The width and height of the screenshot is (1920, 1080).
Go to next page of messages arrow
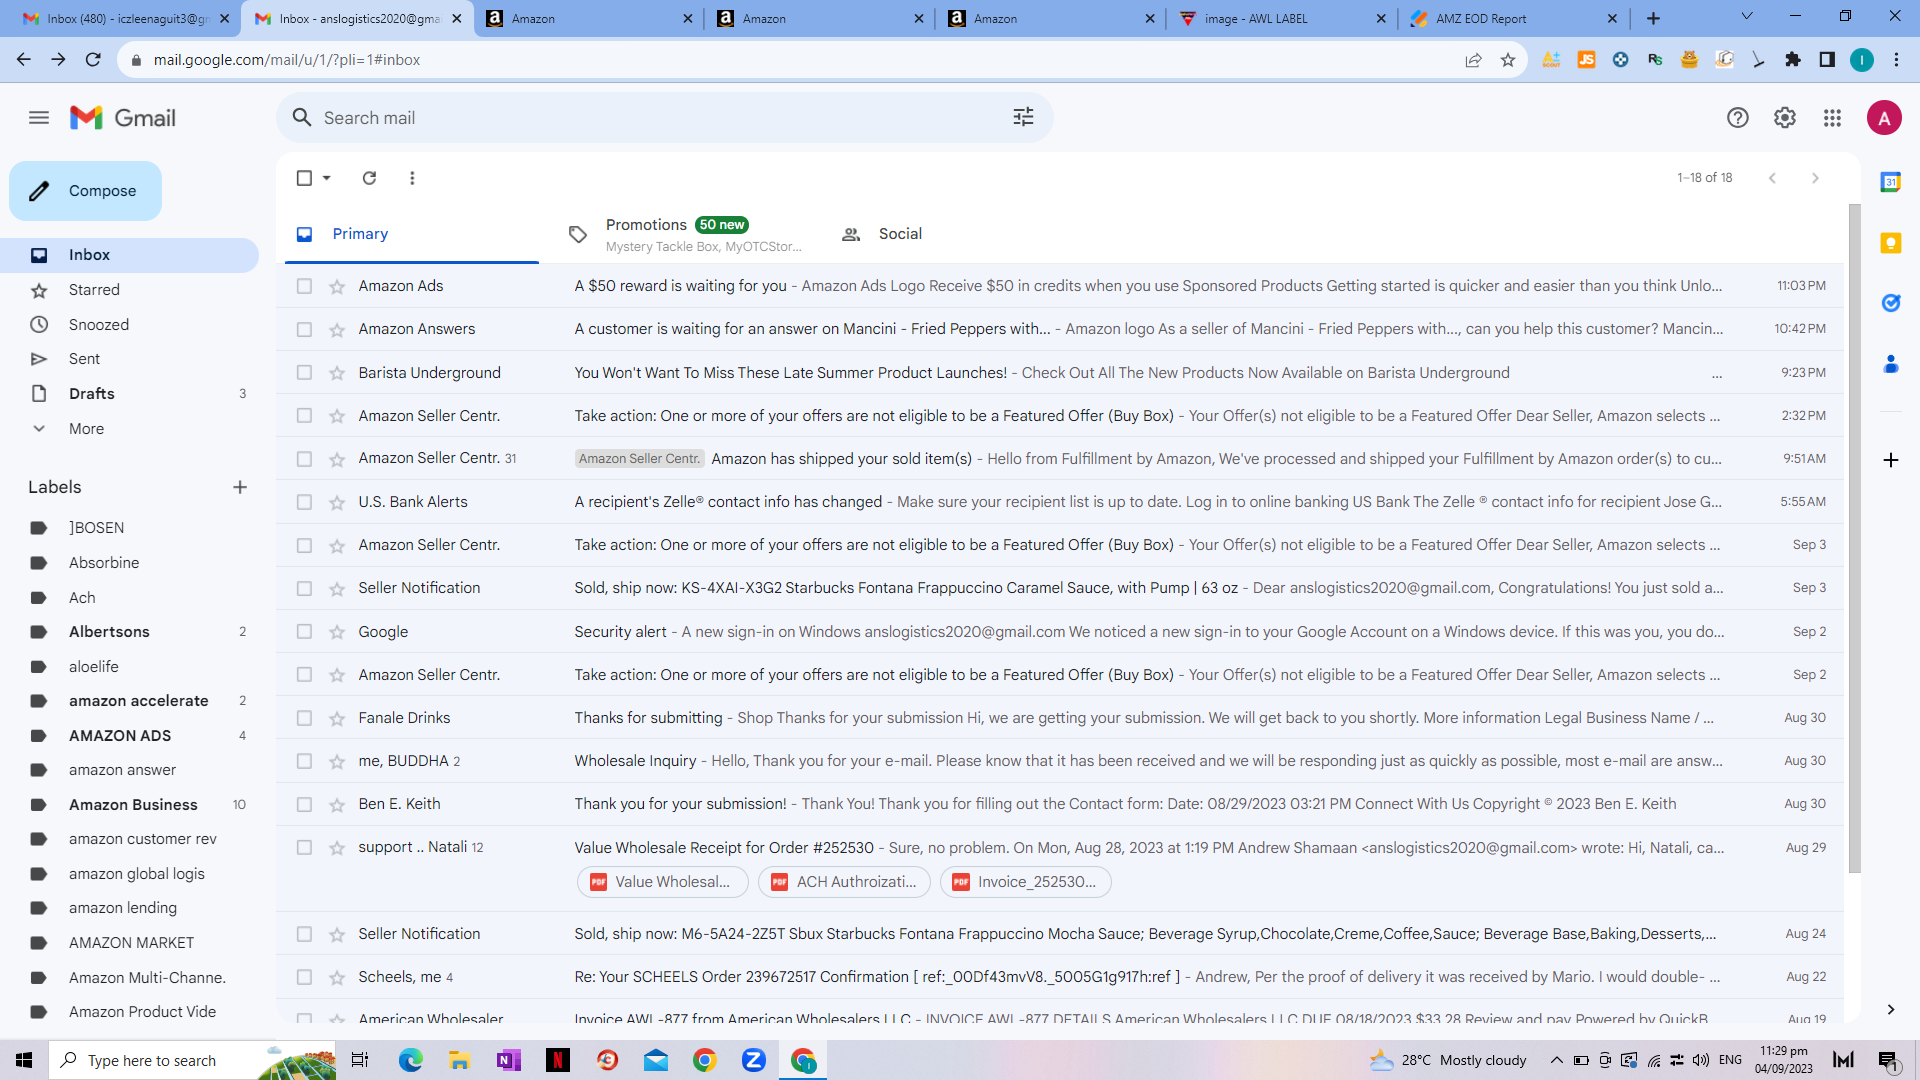[x=1815, y=178]
